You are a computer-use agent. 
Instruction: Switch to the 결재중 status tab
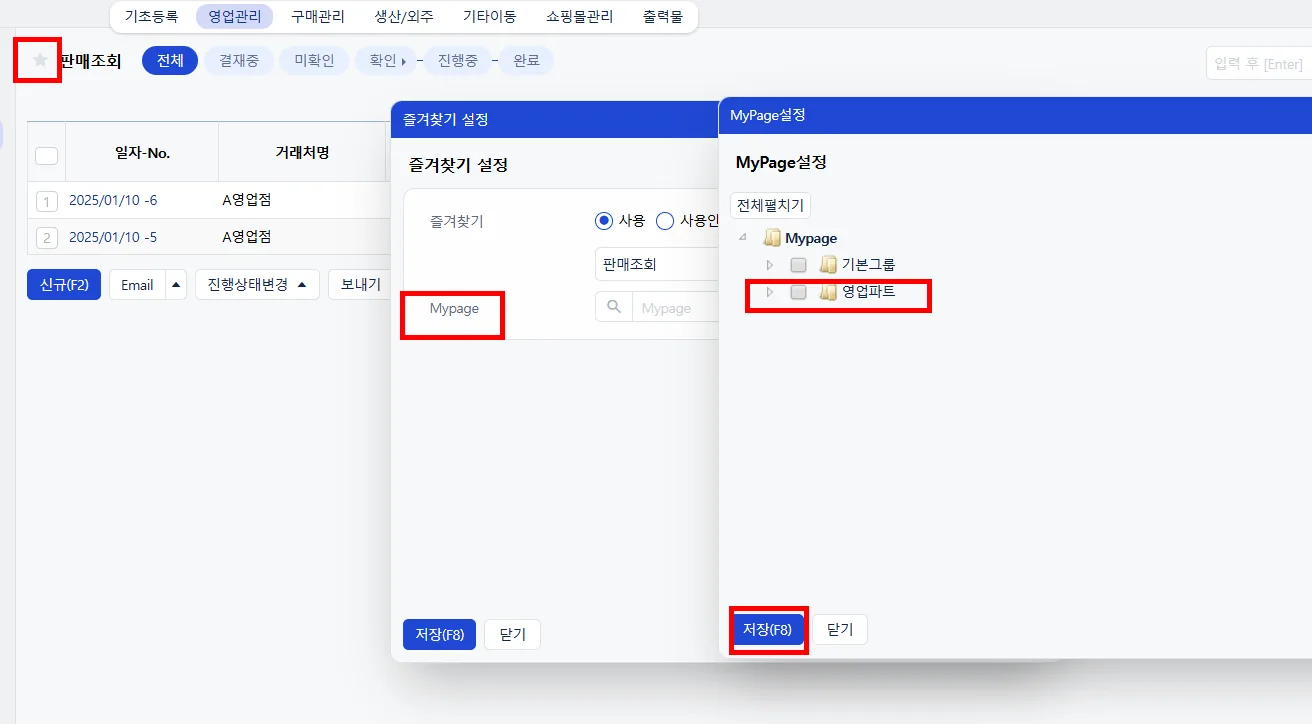point(238,60)
